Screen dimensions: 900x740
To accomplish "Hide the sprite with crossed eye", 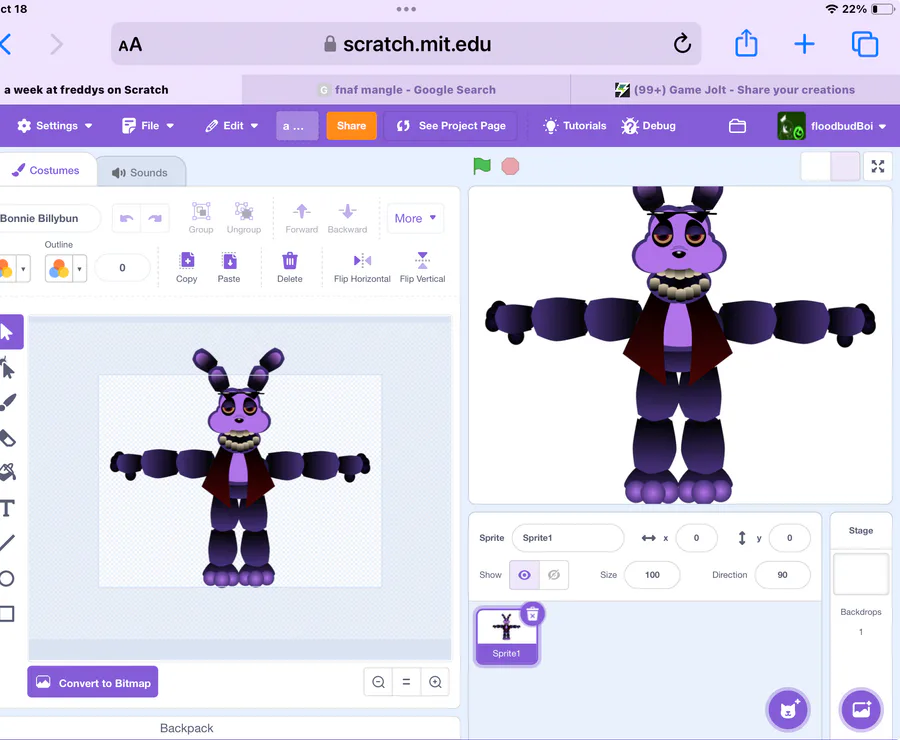I will pyautogui.click(x=554, y=575).
